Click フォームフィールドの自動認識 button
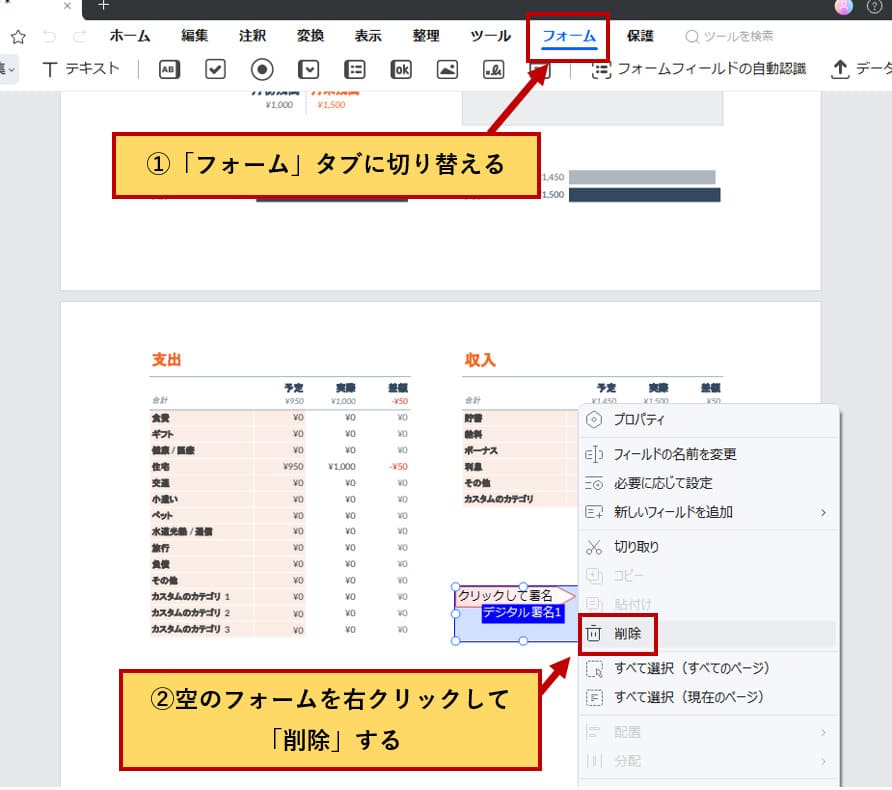This screenshot has height=790, width=892. (700, 69)
